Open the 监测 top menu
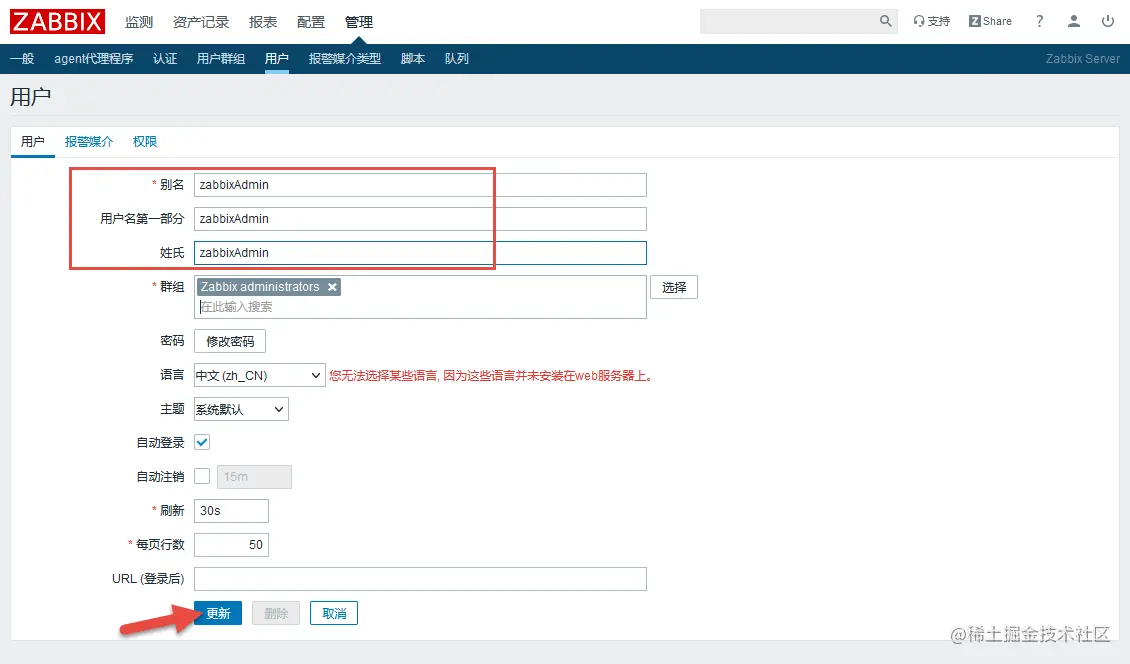This screenshot has height=664, width=1130. (139, 22)
